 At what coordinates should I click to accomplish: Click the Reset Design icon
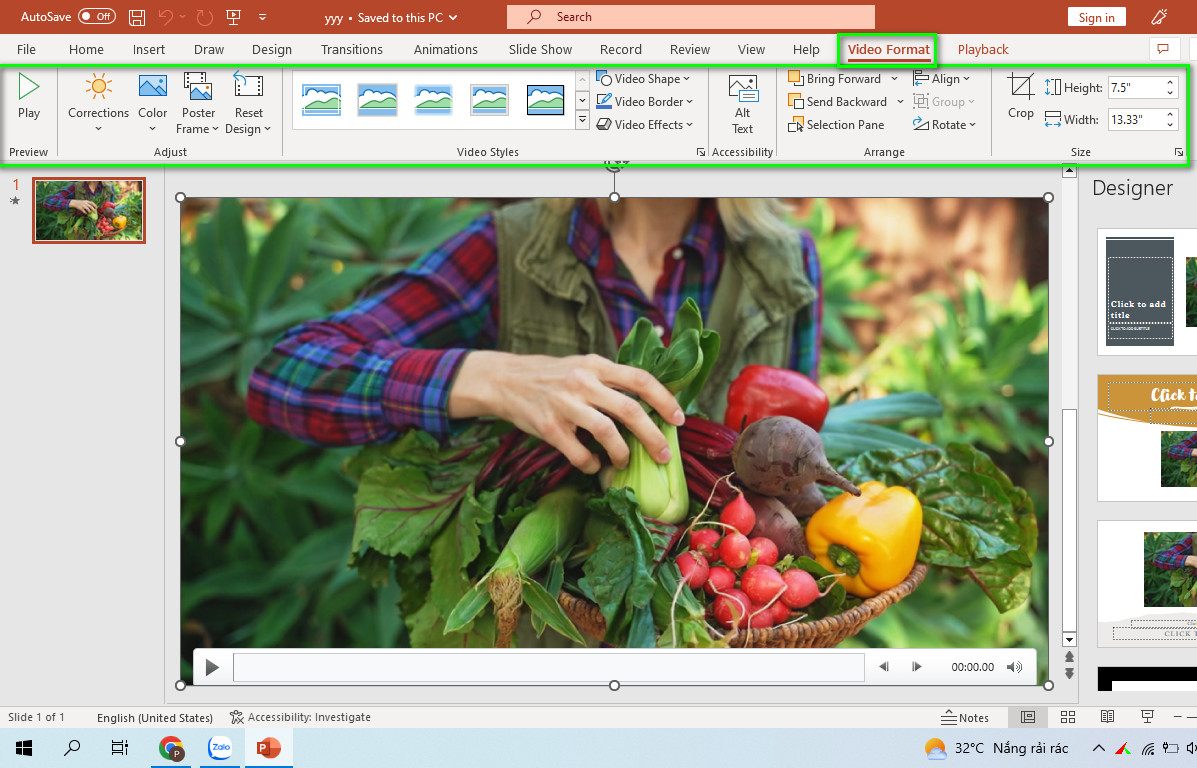249,86
